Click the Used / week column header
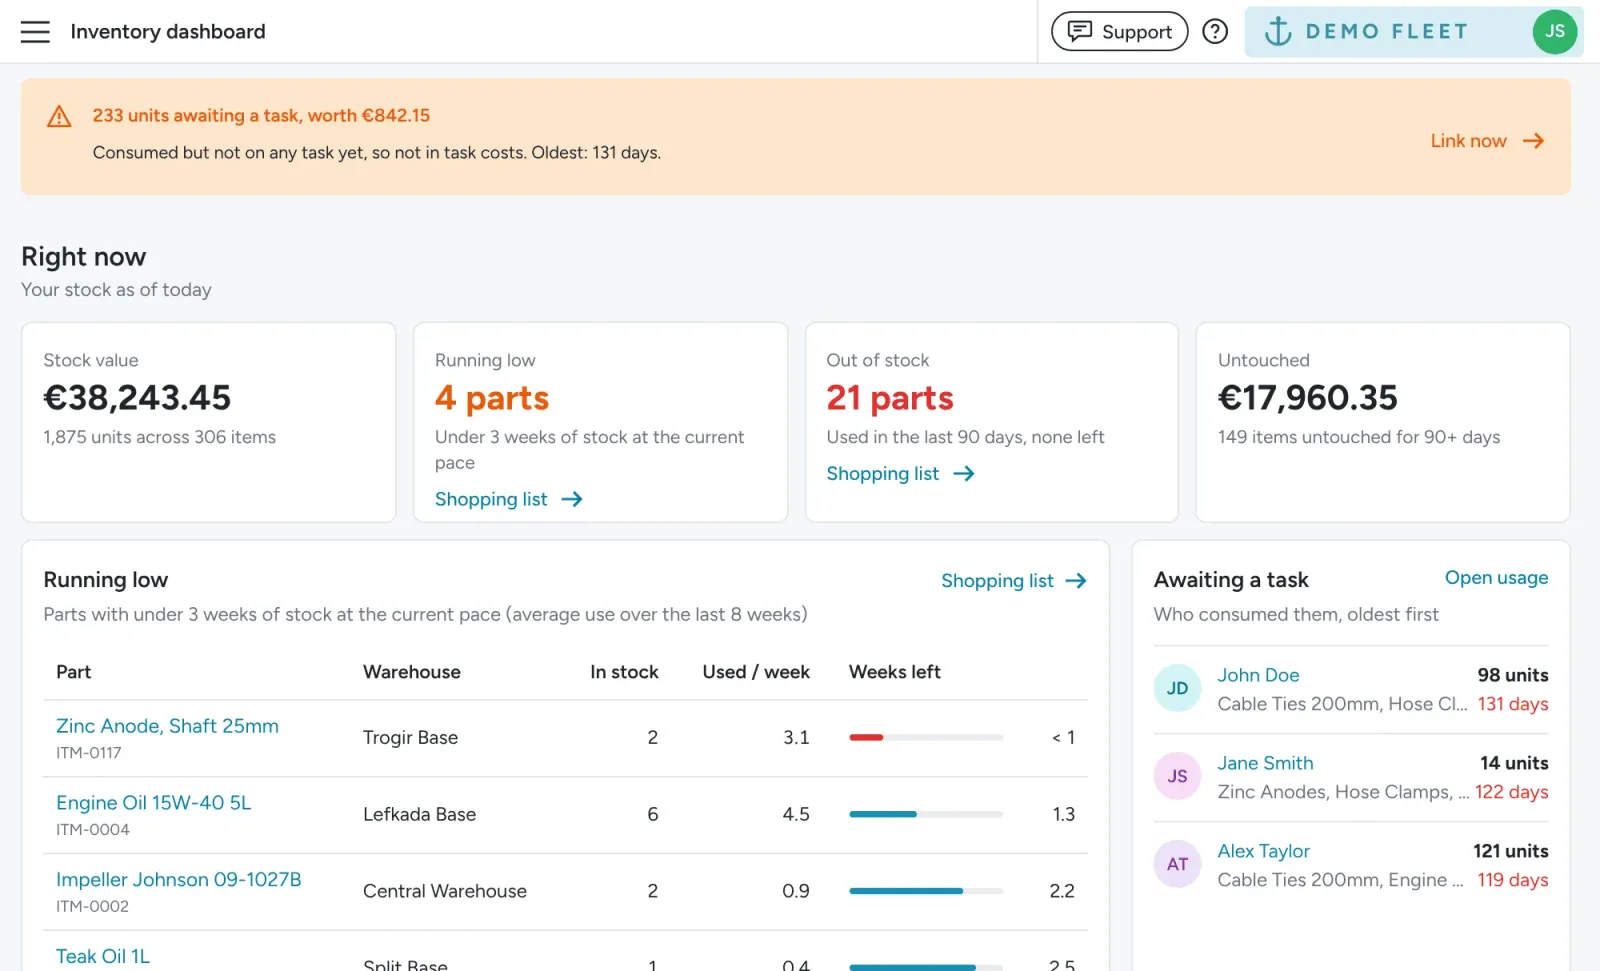The height and width of the screenshot is (971, 1600). tap(756, 672)
